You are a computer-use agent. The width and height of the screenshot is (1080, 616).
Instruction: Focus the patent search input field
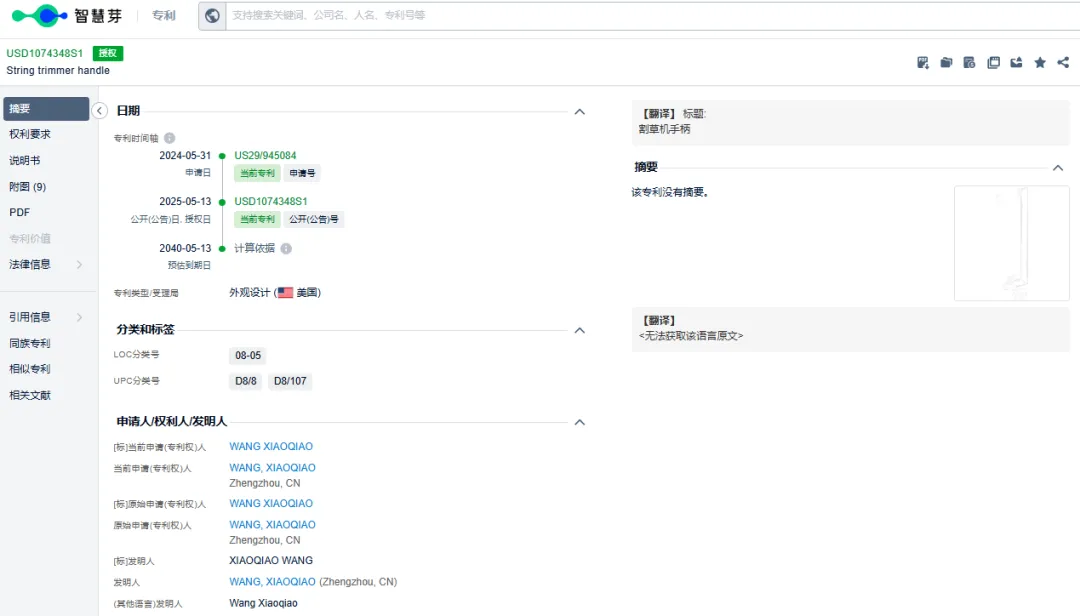pos(651,15)
